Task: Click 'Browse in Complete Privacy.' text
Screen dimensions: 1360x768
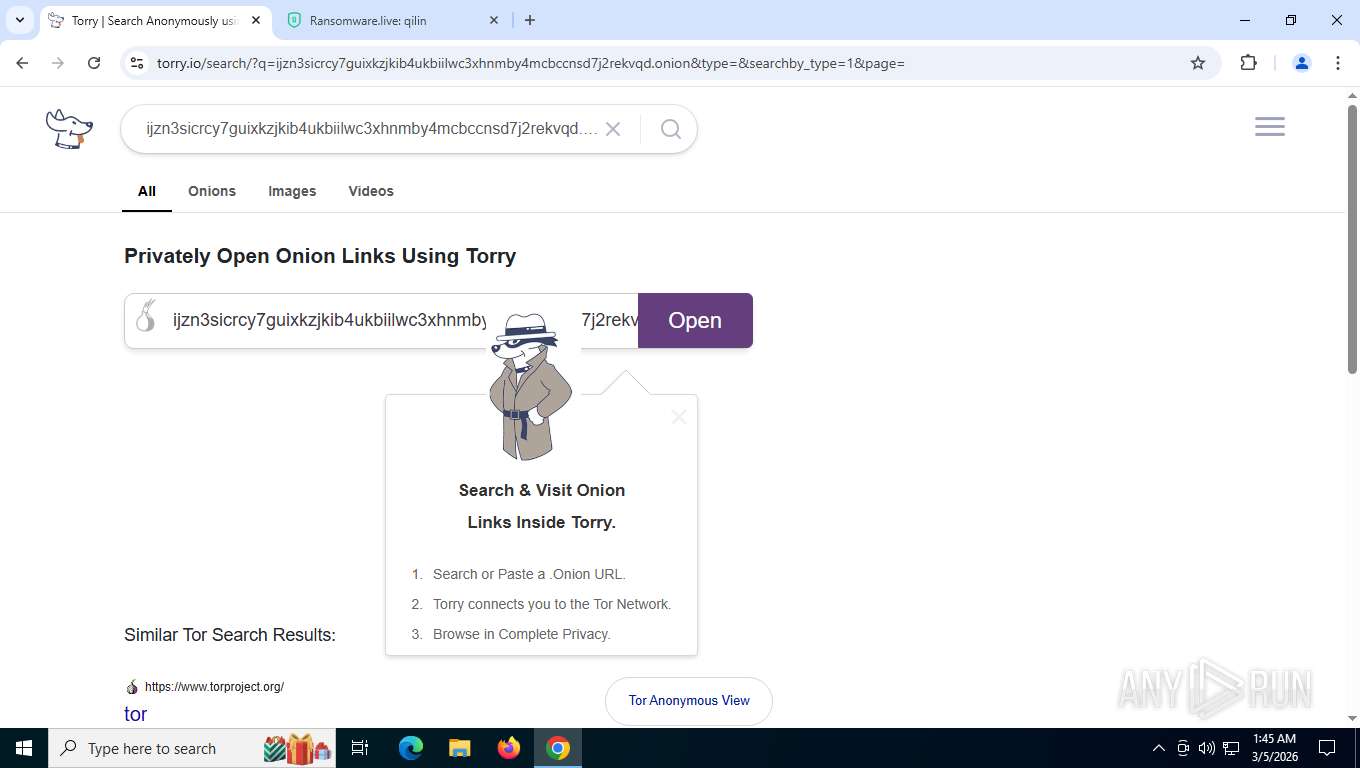Action: point(522,634)
